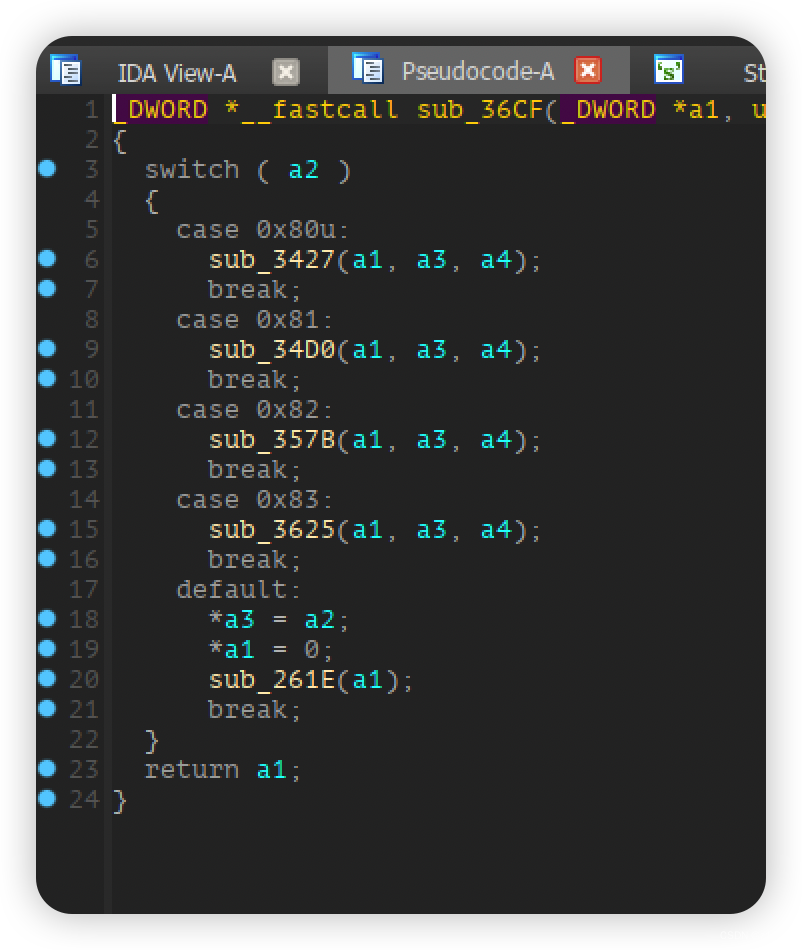Toggle breakpoint dot on line 24
Viewport: 802px width, 950px height.
(x=47, y=799)
